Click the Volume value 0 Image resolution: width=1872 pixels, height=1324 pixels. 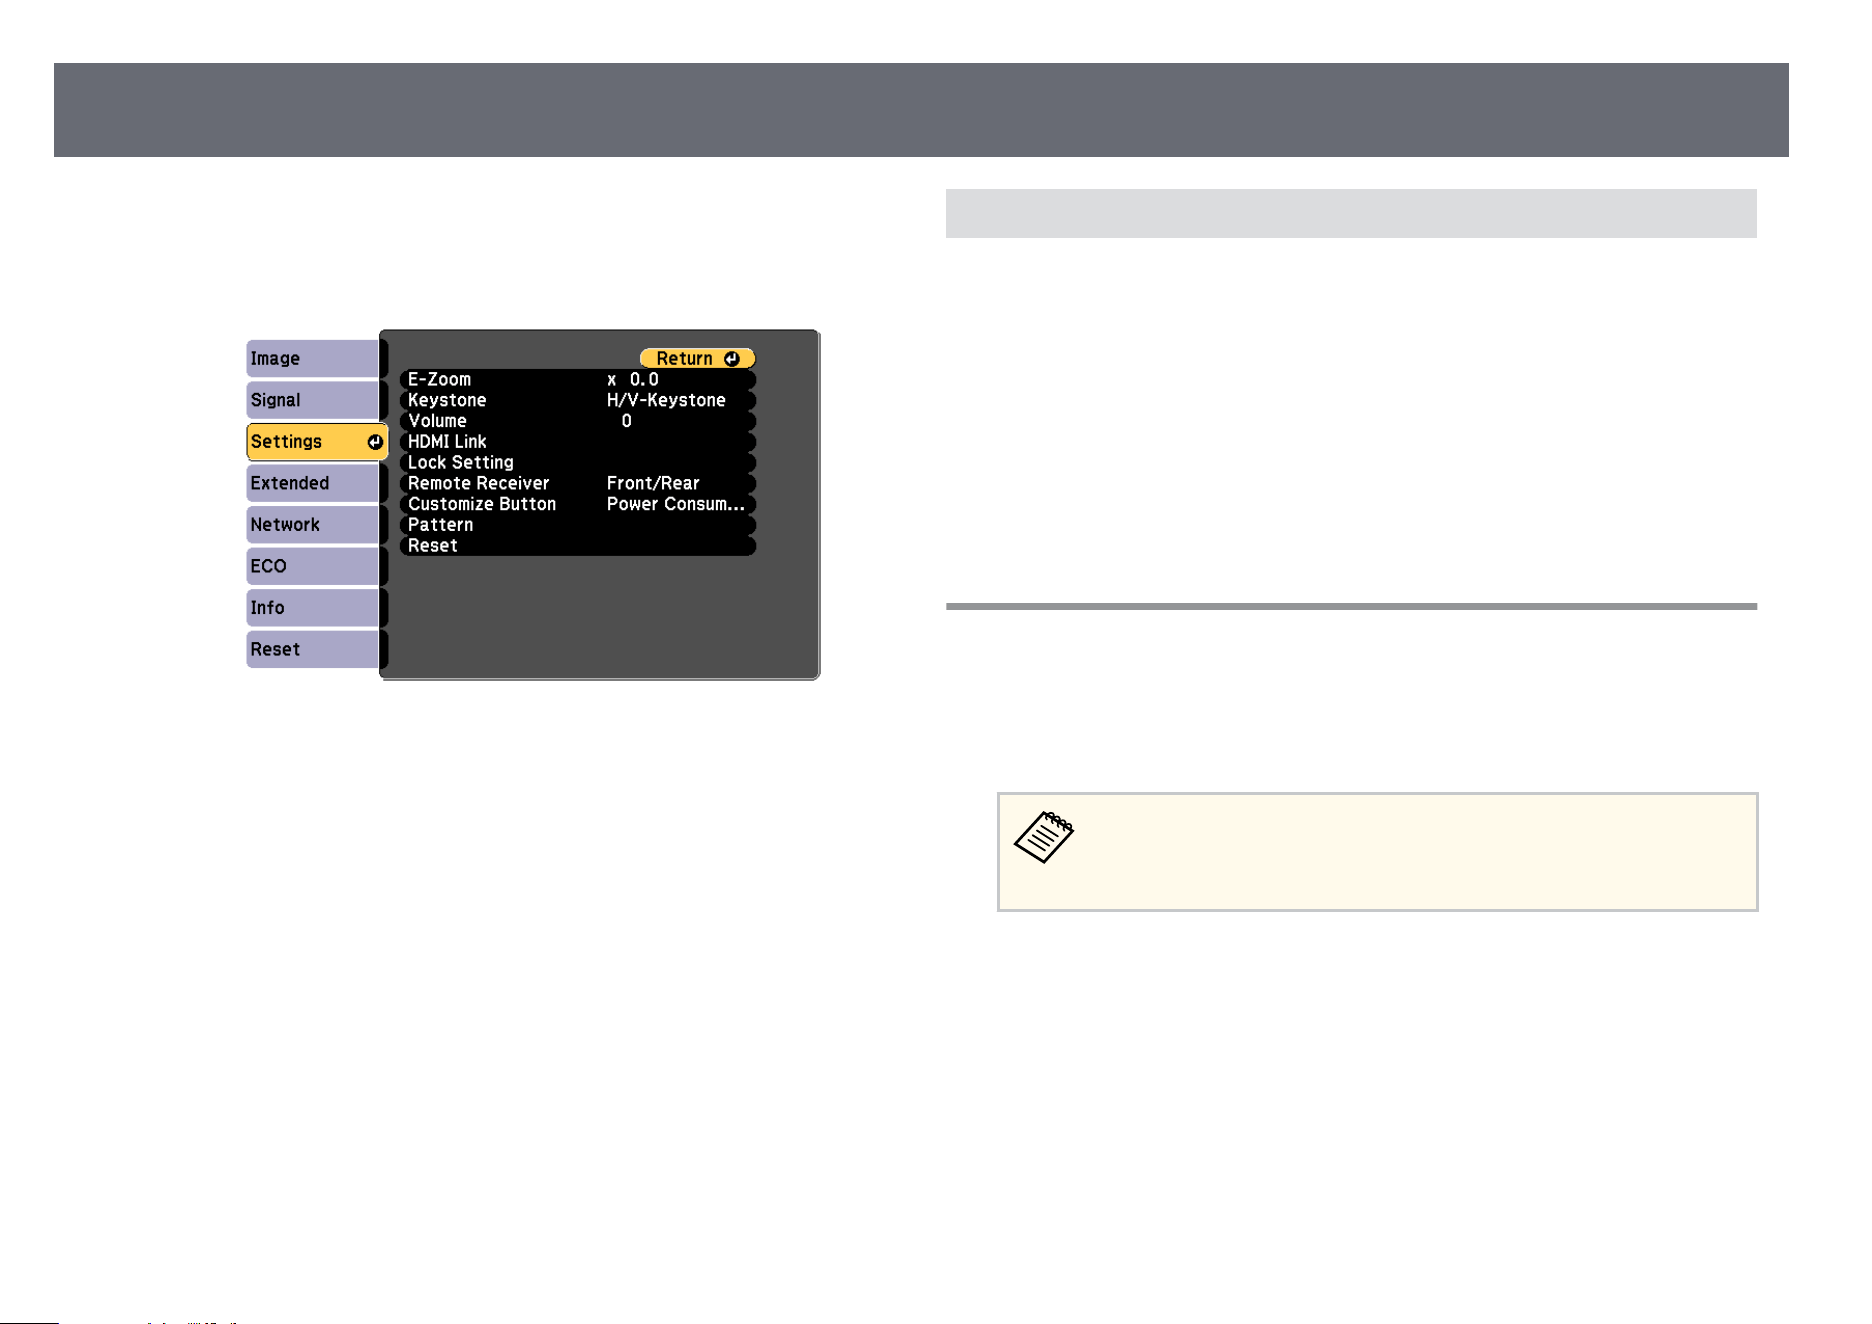[x=627, y=421]
